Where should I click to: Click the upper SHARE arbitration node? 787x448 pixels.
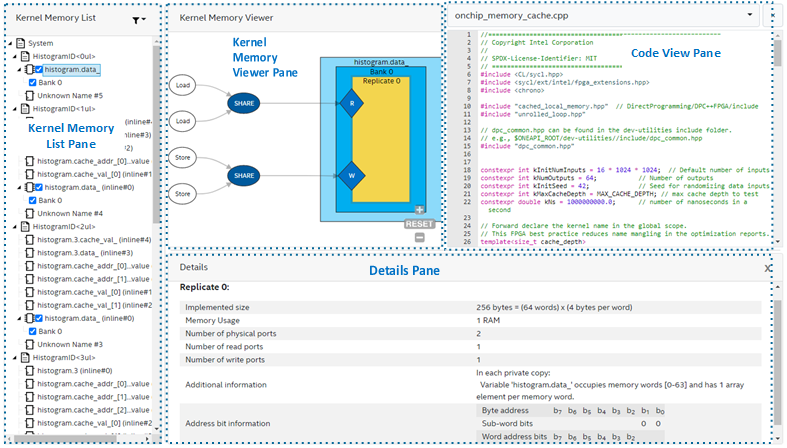244,103
